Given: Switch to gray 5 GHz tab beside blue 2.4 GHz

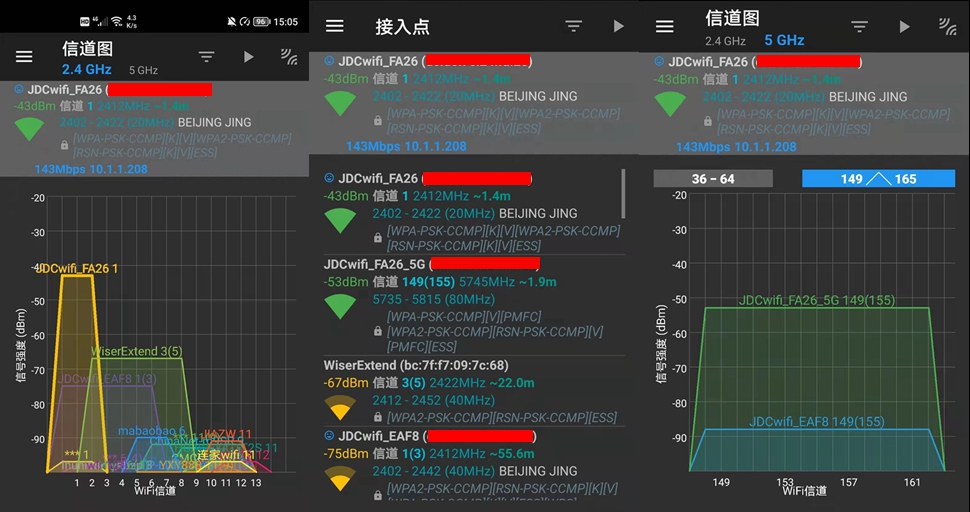Looking at the screenshot, I should [x=144, y=70].
